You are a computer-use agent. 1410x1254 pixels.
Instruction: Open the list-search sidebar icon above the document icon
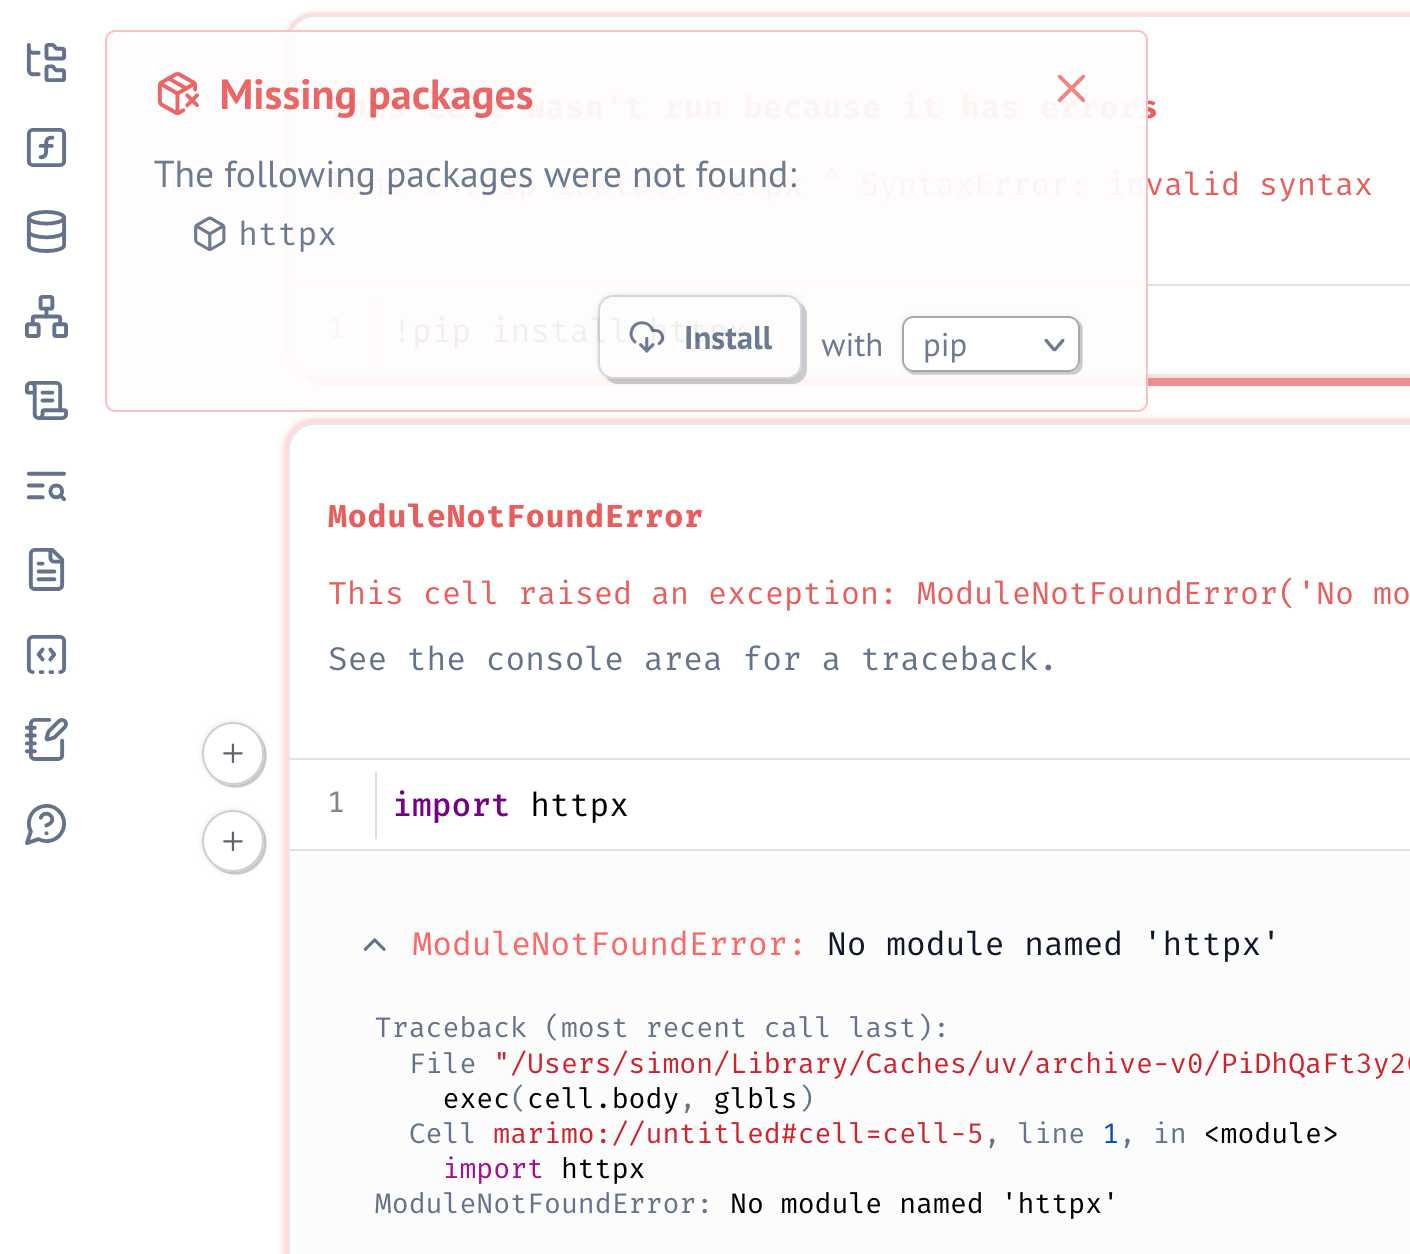[46, 486]
